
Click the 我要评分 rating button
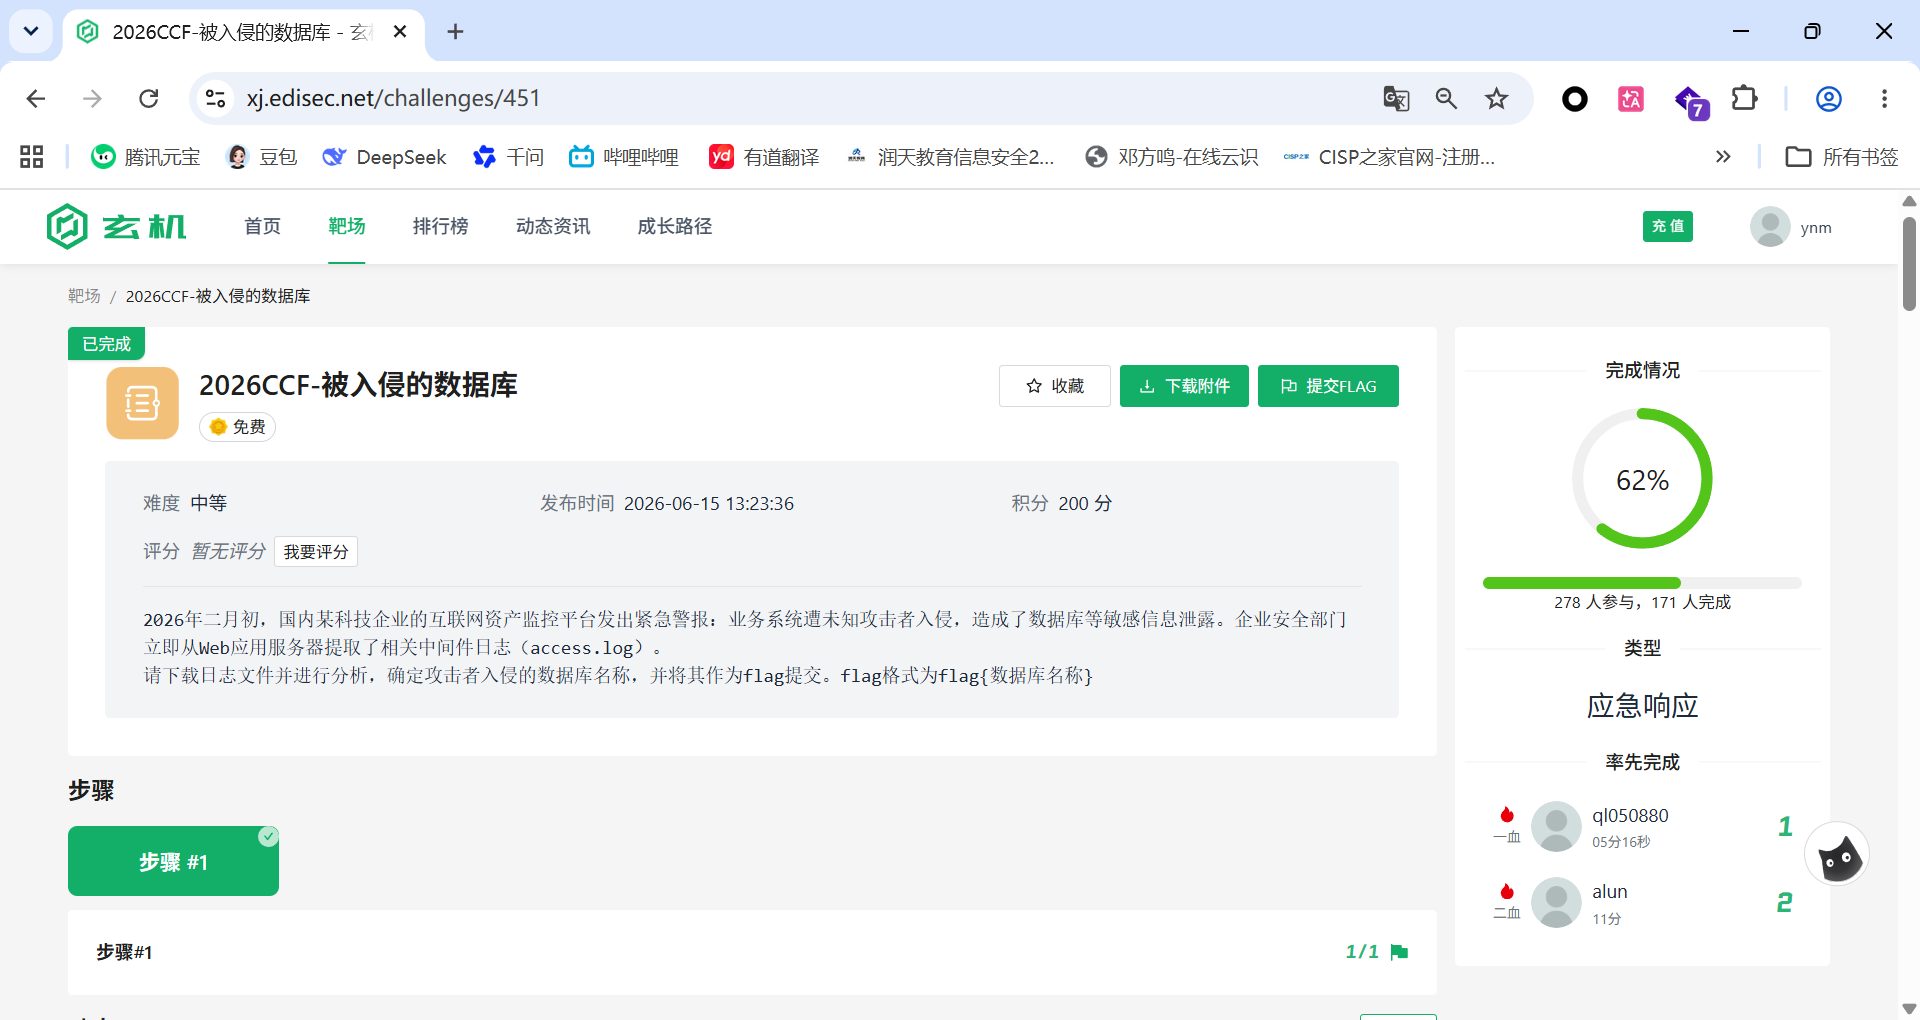point(316,552)
